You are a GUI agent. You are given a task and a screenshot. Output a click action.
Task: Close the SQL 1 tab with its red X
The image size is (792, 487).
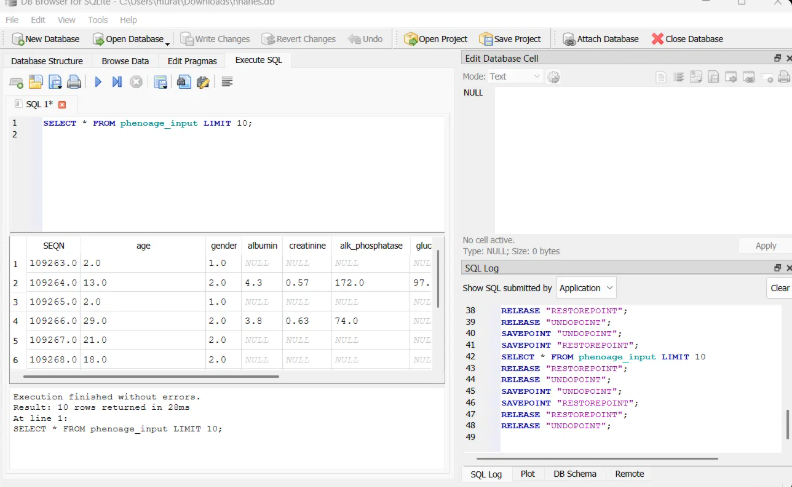(x=62, y=105)
